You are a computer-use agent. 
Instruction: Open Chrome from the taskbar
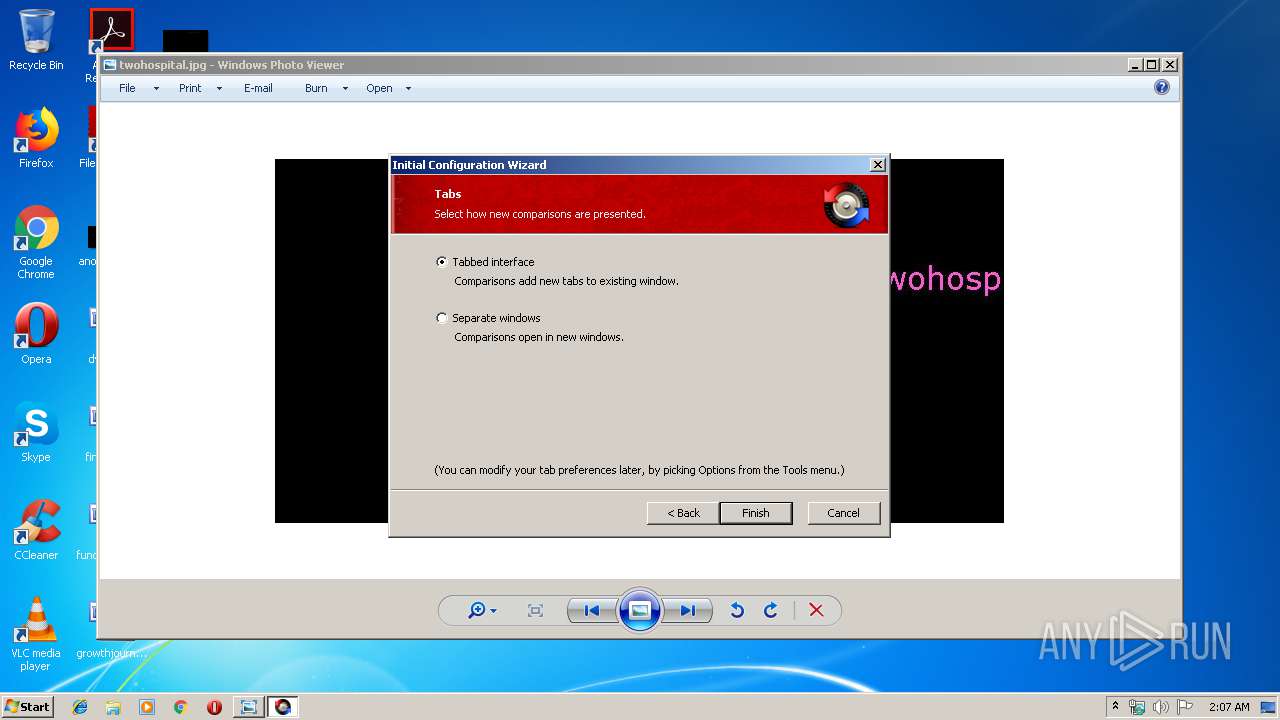180,707
